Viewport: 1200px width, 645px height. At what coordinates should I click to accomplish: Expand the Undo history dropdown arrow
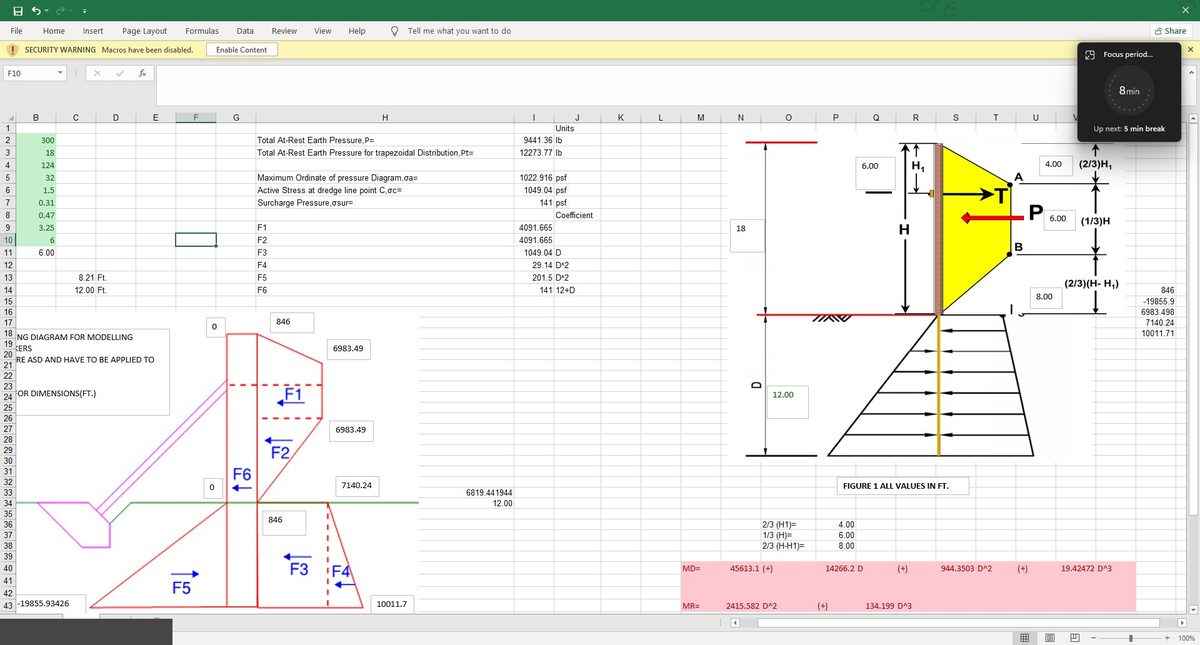click(x=46, y=8)
